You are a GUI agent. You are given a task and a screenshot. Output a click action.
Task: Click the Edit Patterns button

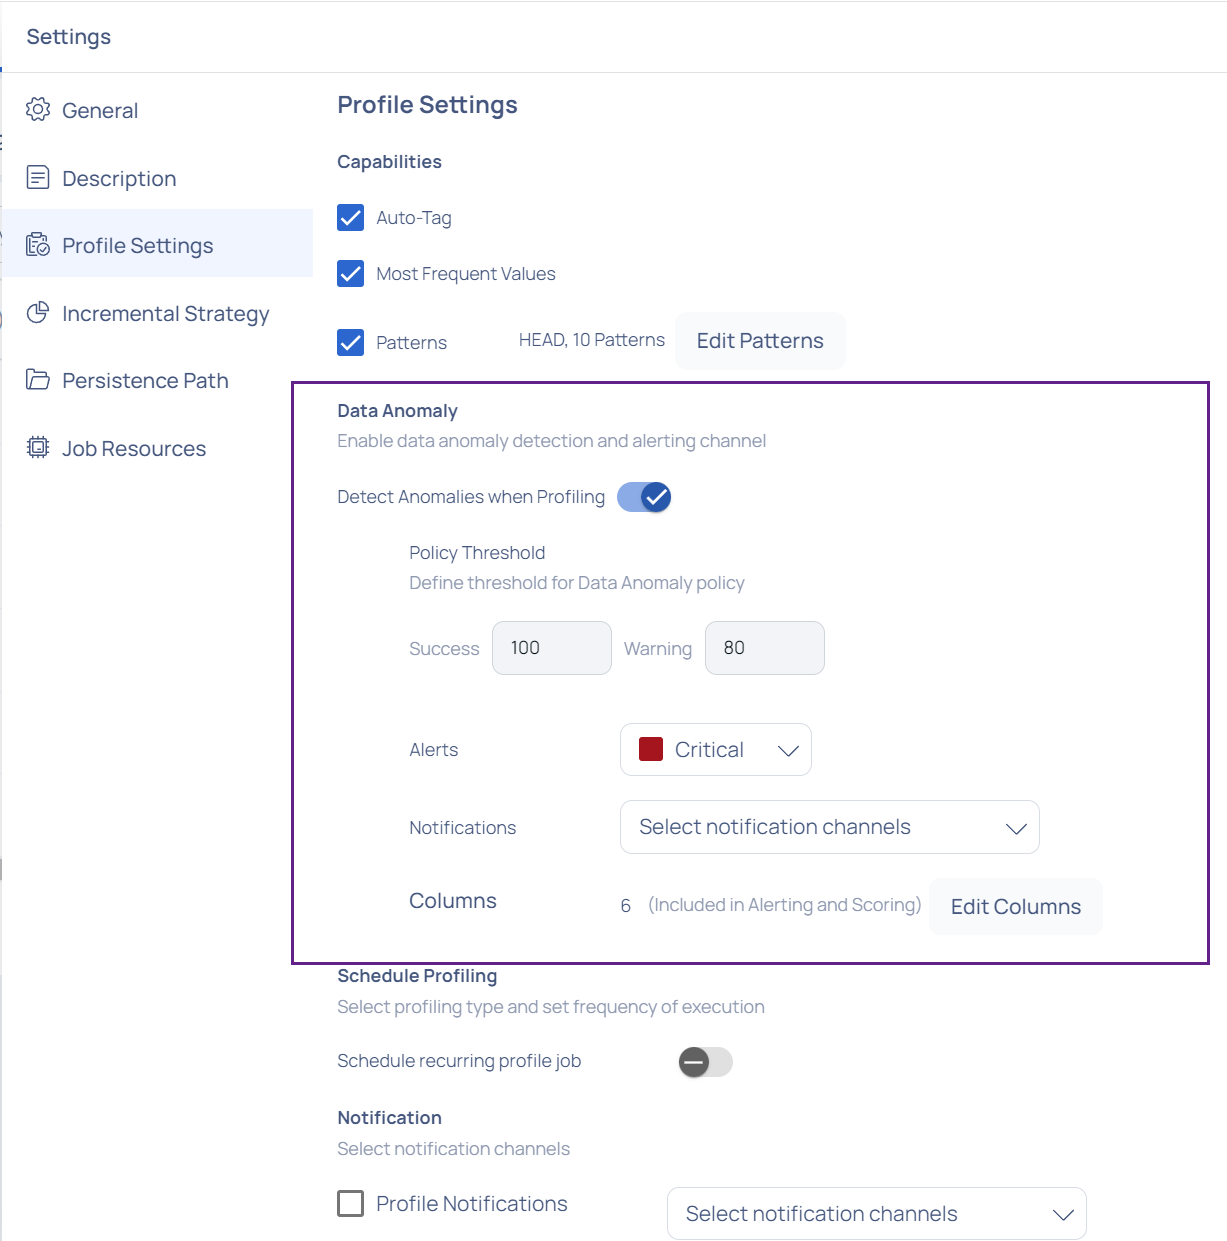(x=760, y=341)
